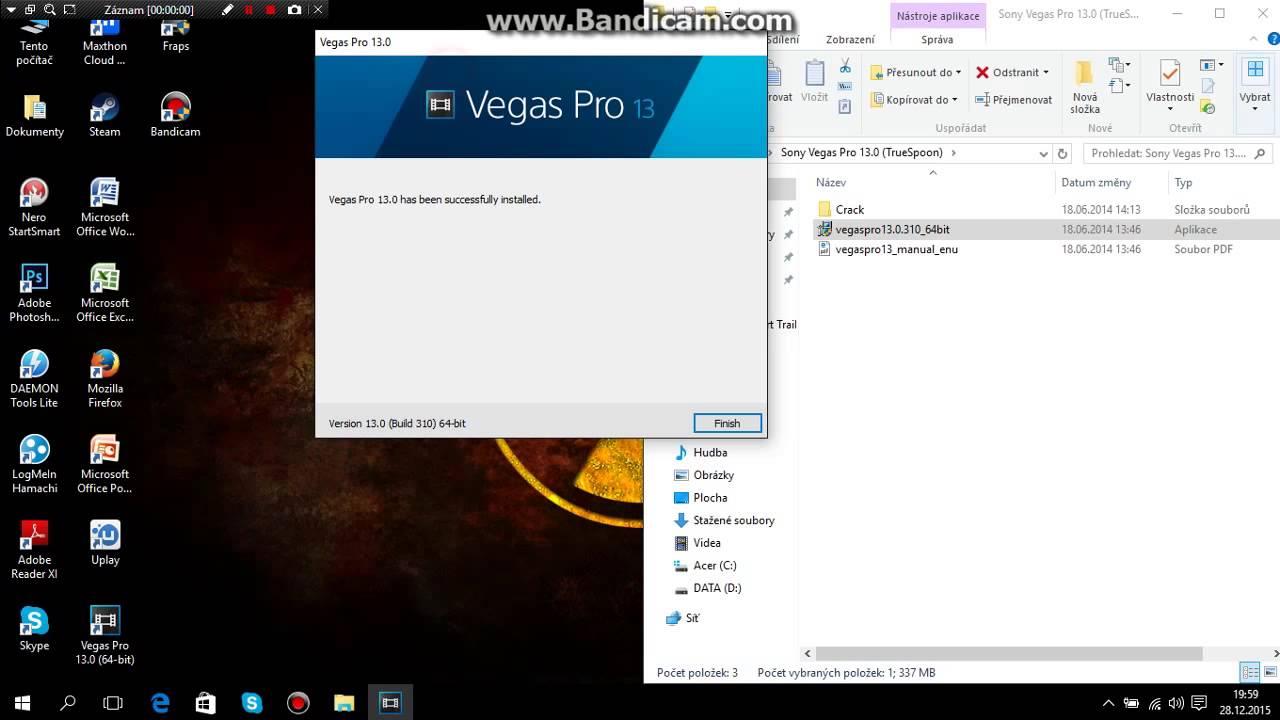Open the Adobe Photoshop desktop shortcut
Viewport: 1280px width, 720px height.
point(34,293)
